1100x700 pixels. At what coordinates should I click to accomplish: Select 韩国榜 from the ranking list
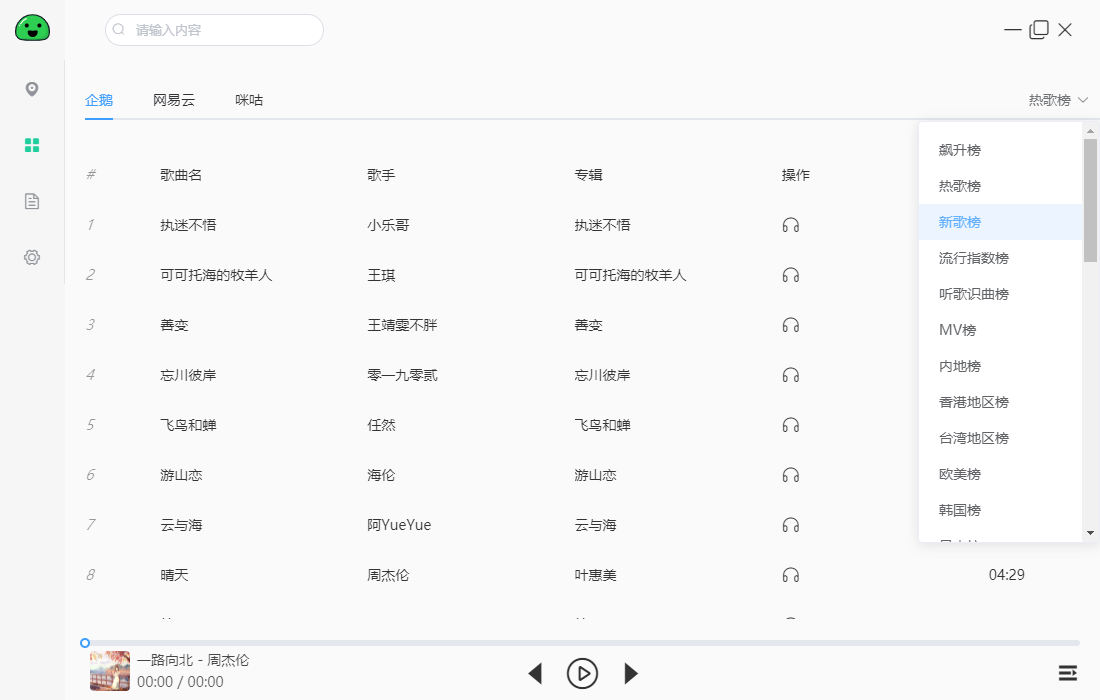point(961,509)
